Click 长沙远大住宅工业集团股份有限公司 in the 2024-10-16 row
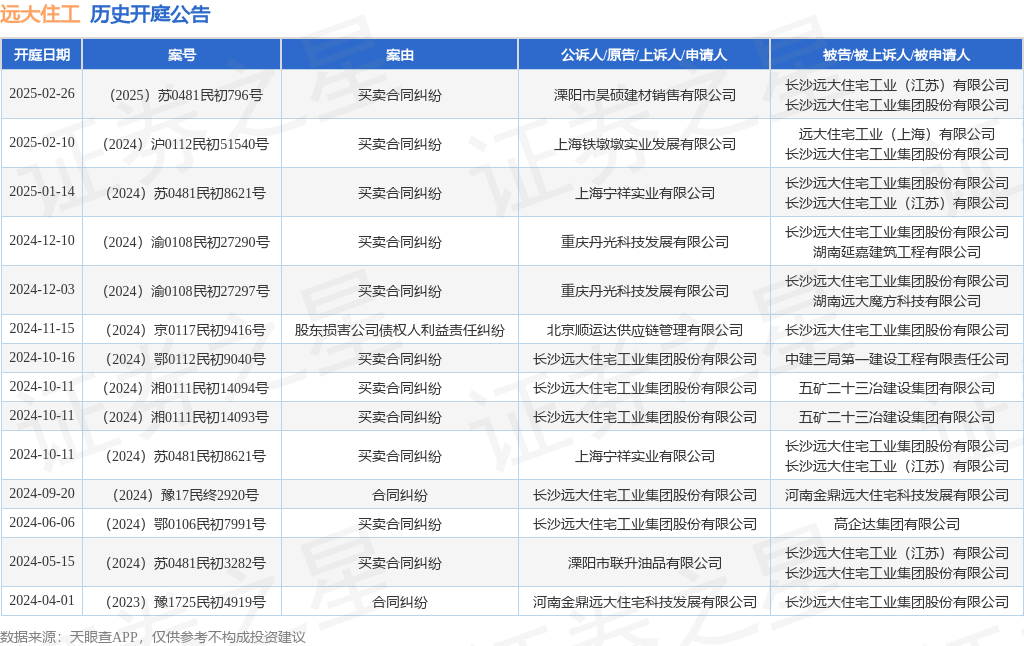This screenshot has width=1024, height=646. pyautogui.click(x=645, y=359)
